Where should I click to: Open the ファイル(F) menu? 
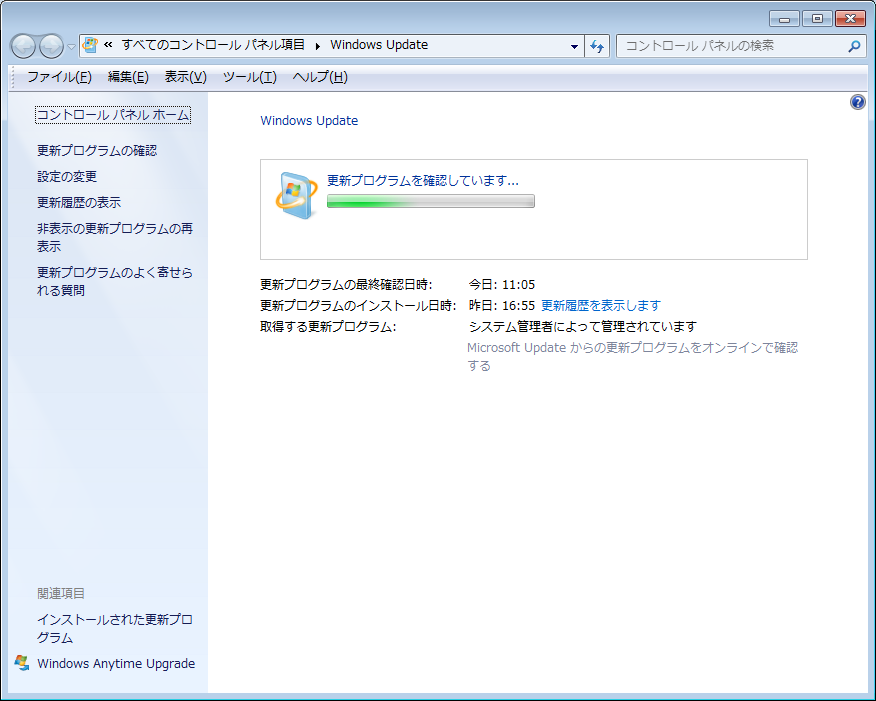59,77
